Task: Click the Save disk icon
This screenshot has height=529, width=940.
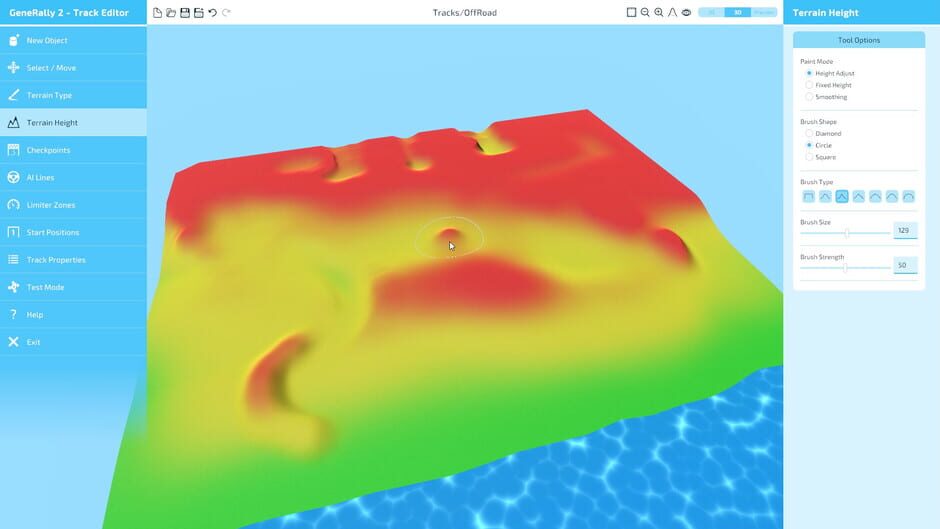Action: [185, 13]
